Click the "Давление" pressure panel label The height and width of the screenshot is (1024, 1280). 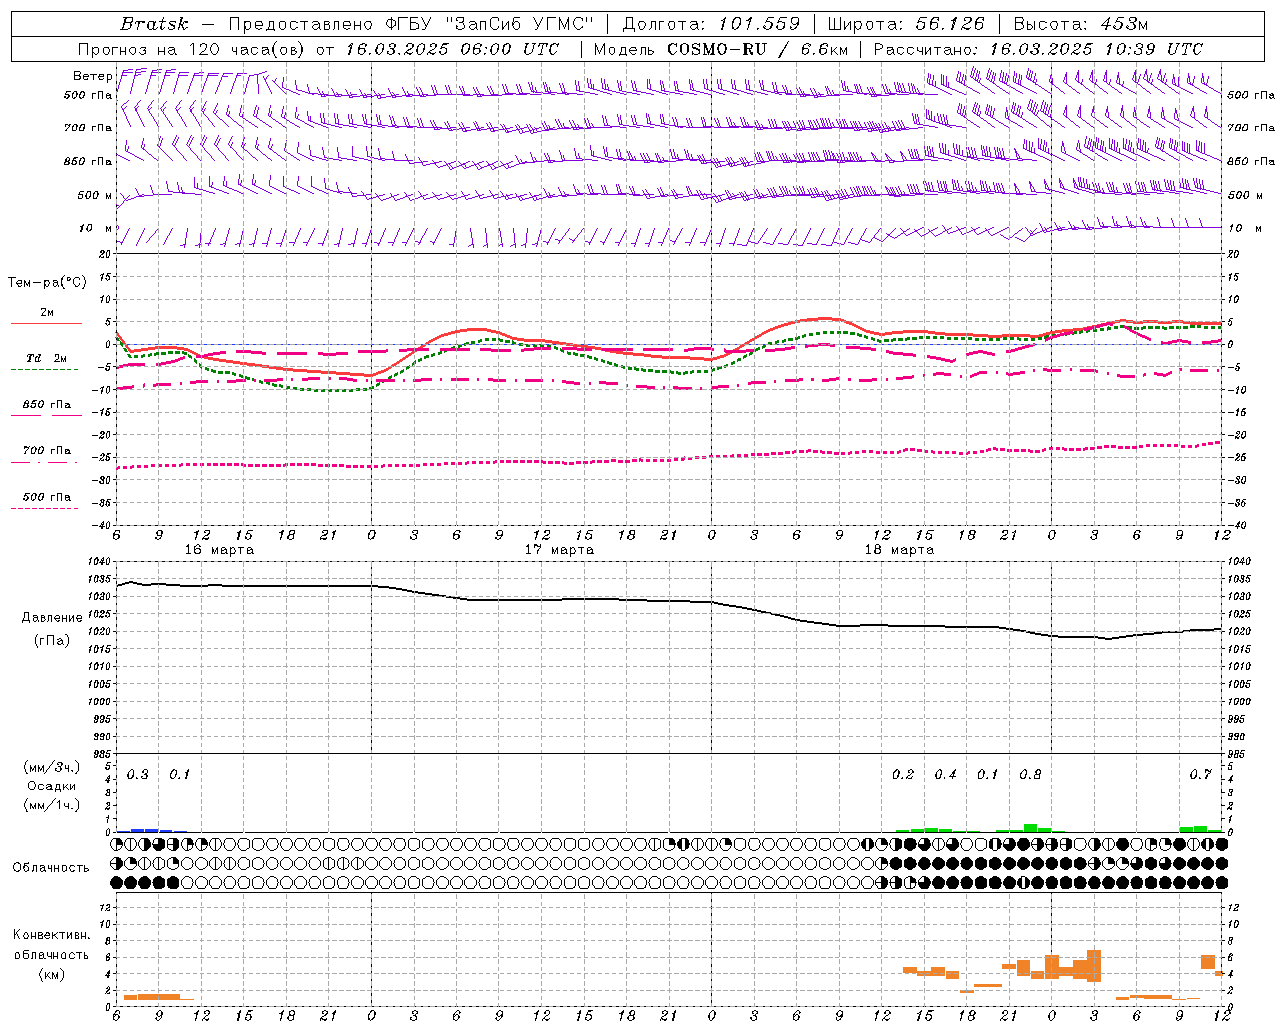52,618
